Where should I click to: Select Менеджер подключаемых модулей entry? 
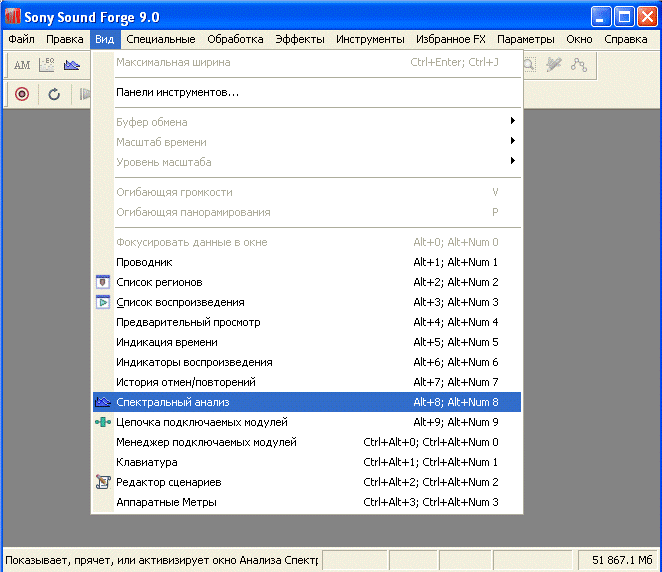(307, 442)
